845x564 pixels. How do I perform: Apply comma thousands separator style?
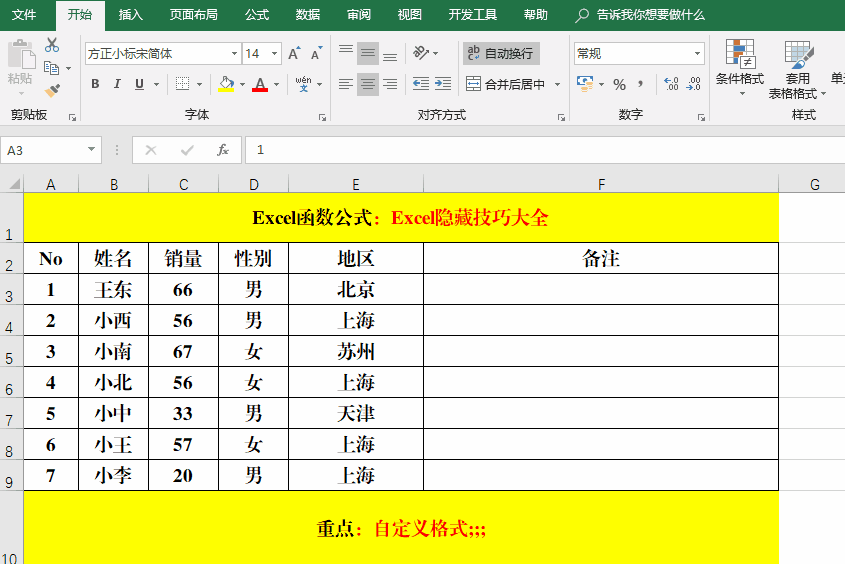click(x=640, y=84)
